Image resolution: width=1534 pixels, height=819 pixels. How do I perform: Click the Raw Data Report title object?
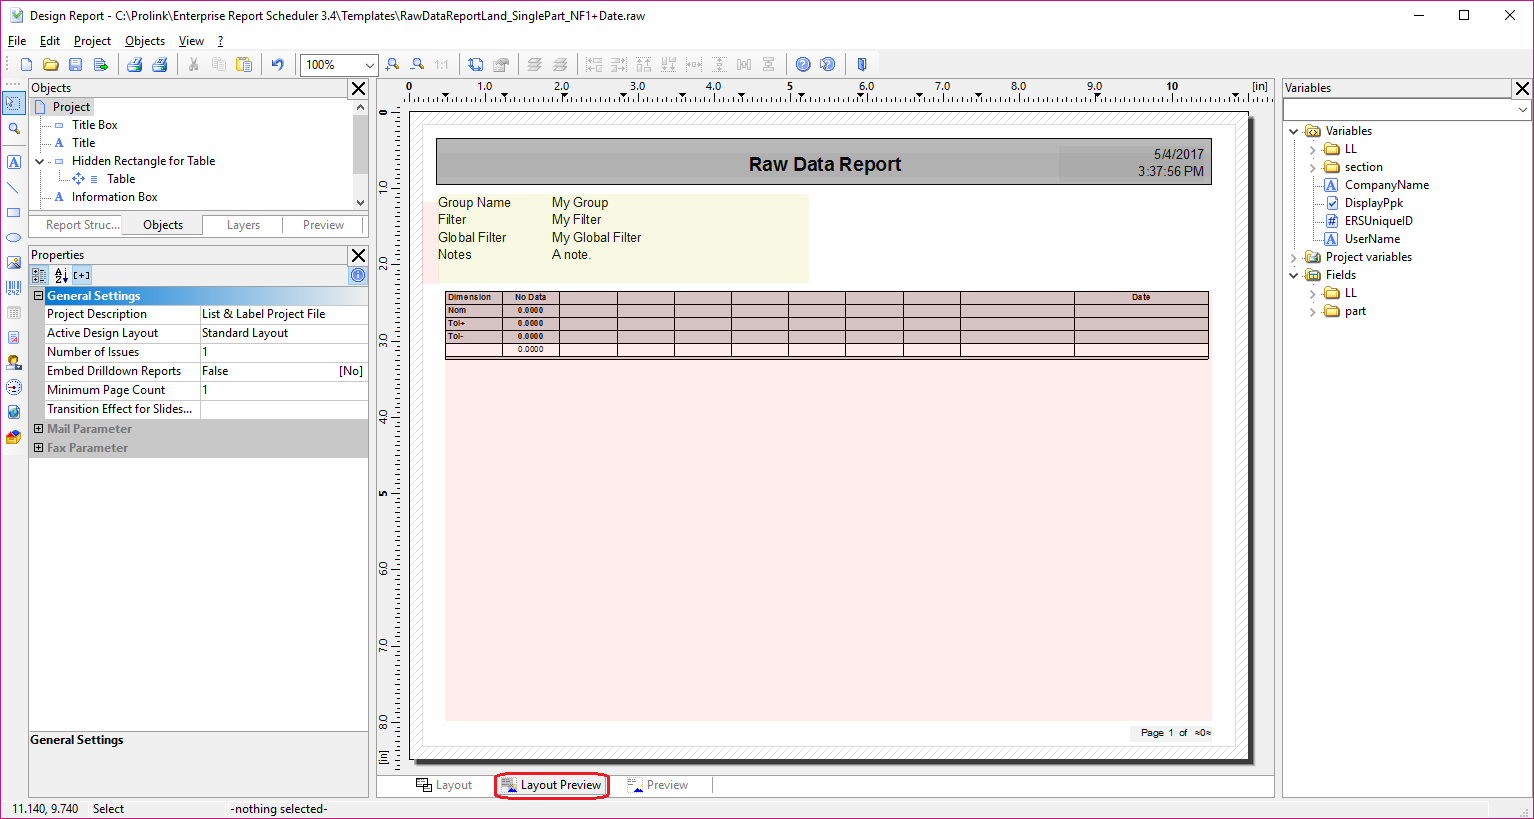[x=825, y=164]
